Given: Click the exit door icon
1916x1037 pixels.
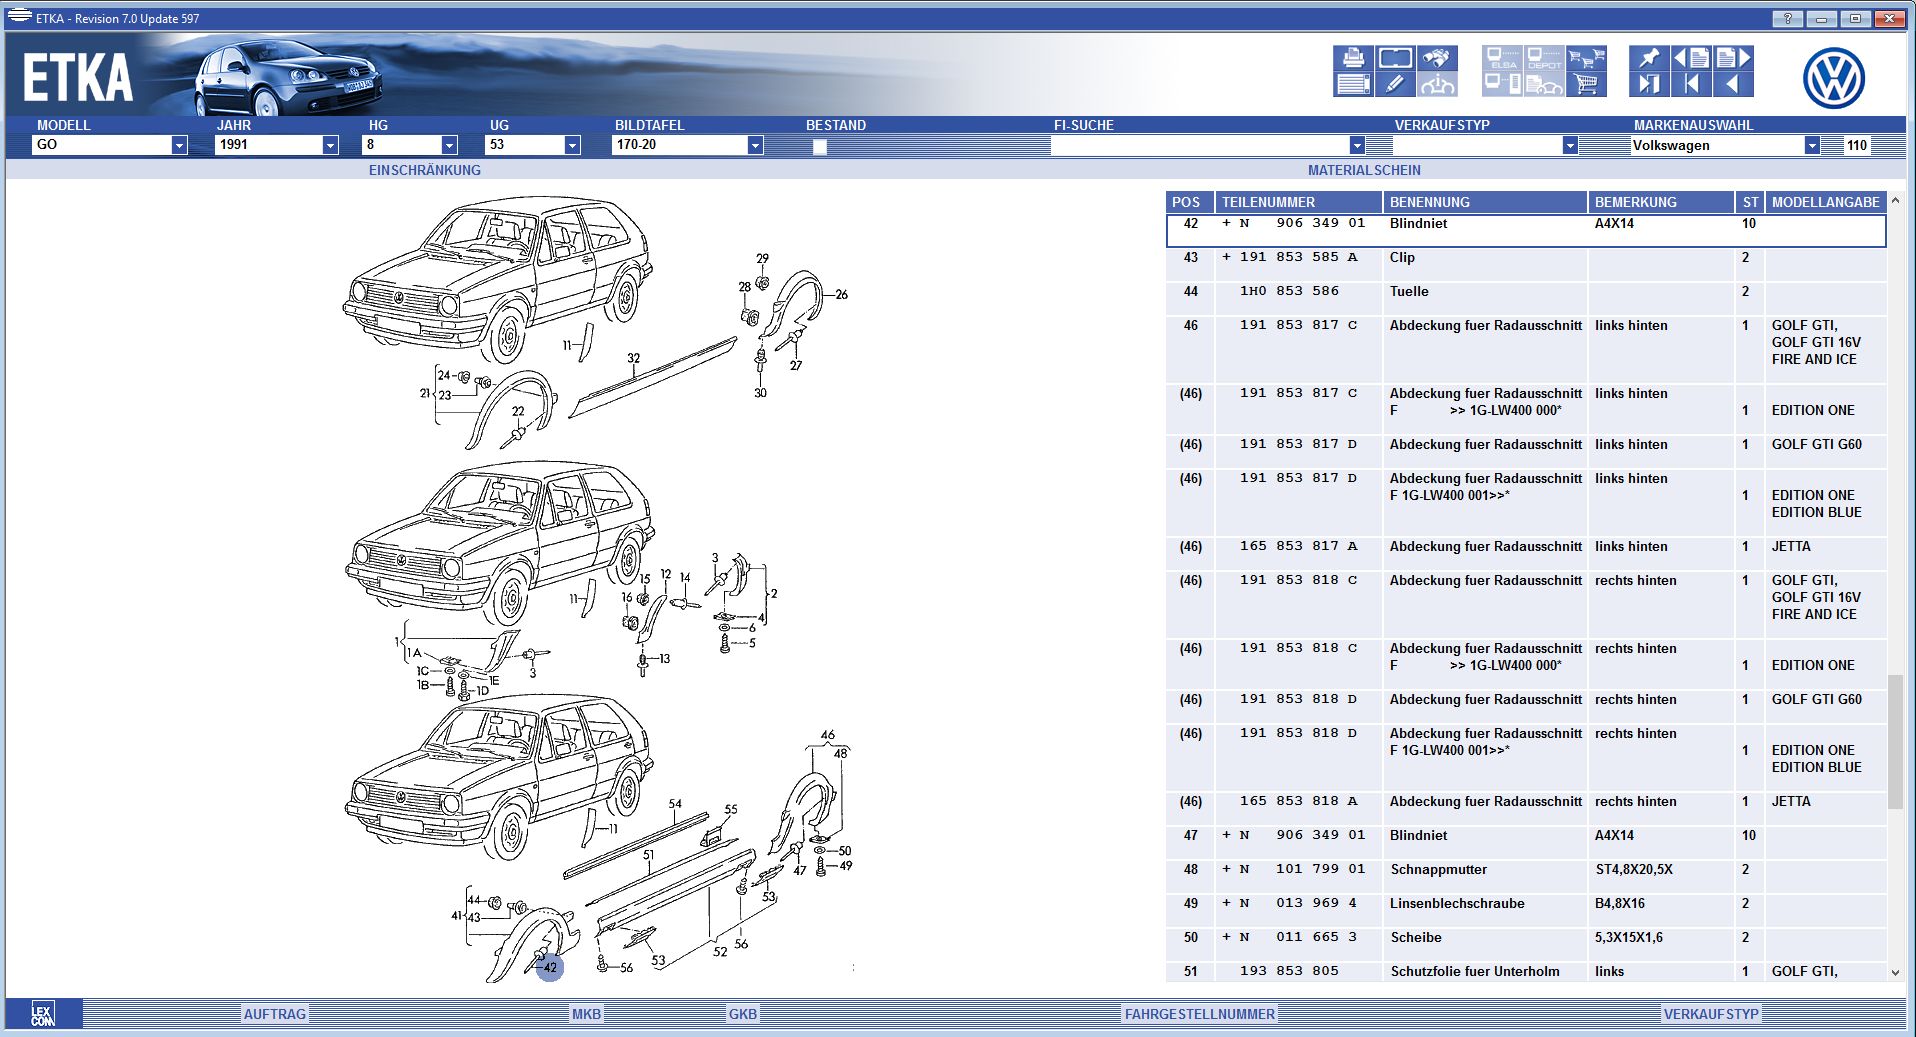Looking at the screenshot, I should click(x=1648, y=85).
